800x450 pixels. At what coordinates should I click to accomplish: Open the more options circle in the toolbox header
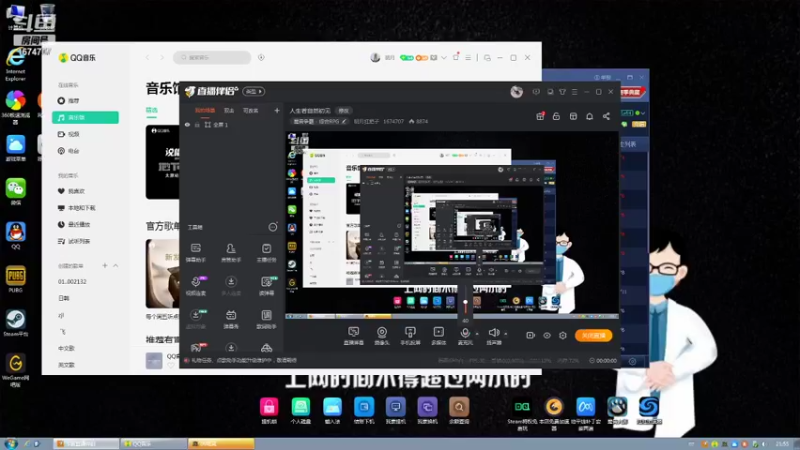(273, 227)
